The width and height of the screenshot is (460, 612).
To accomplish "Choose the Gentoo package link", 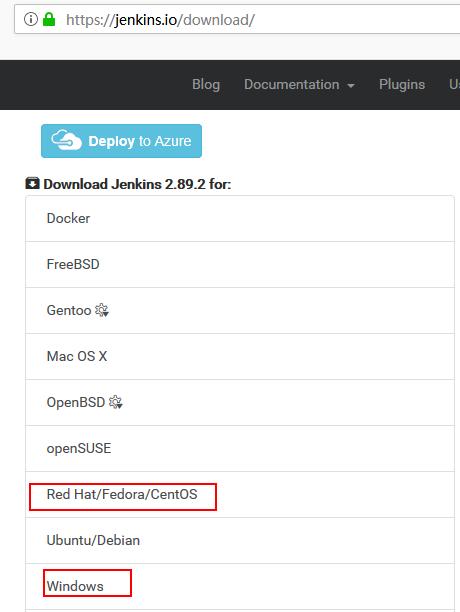I will 240,310.
